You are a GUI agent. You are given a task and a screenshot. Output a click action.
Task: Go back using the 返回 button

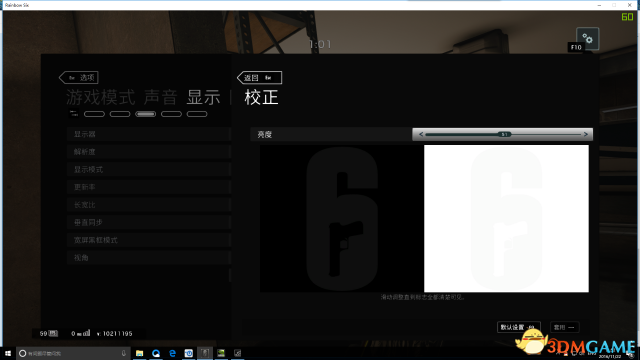click(x=260, y=78)
